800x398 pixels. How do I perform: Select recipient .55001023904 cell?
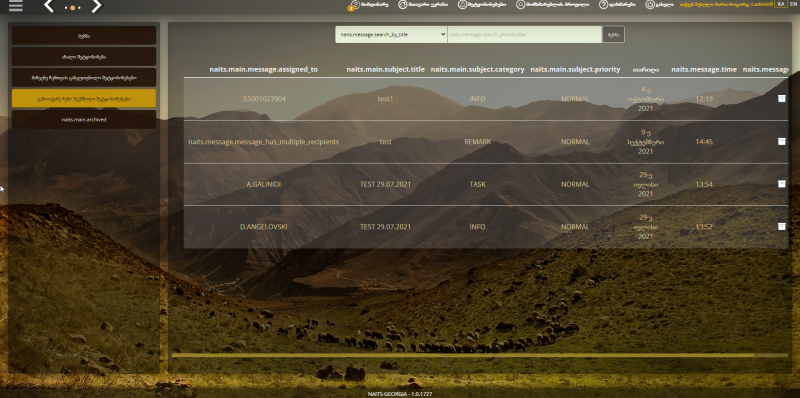point(263,99)
